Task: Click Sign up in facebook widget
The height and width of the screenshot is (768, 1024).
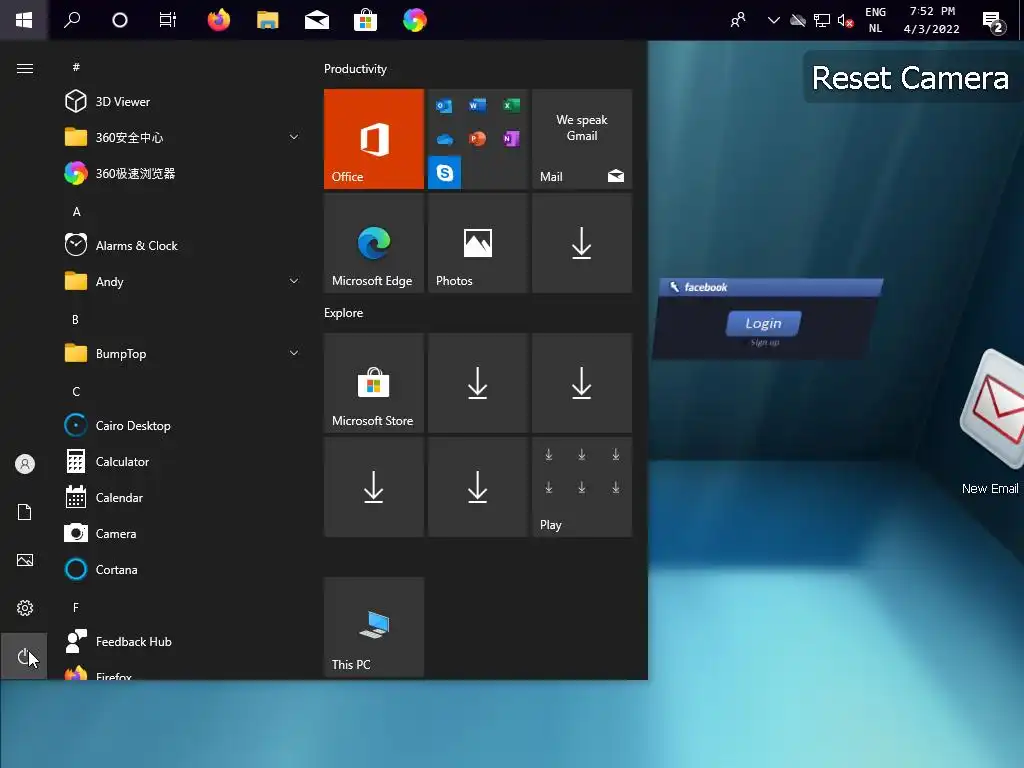Action: [765, 343]
